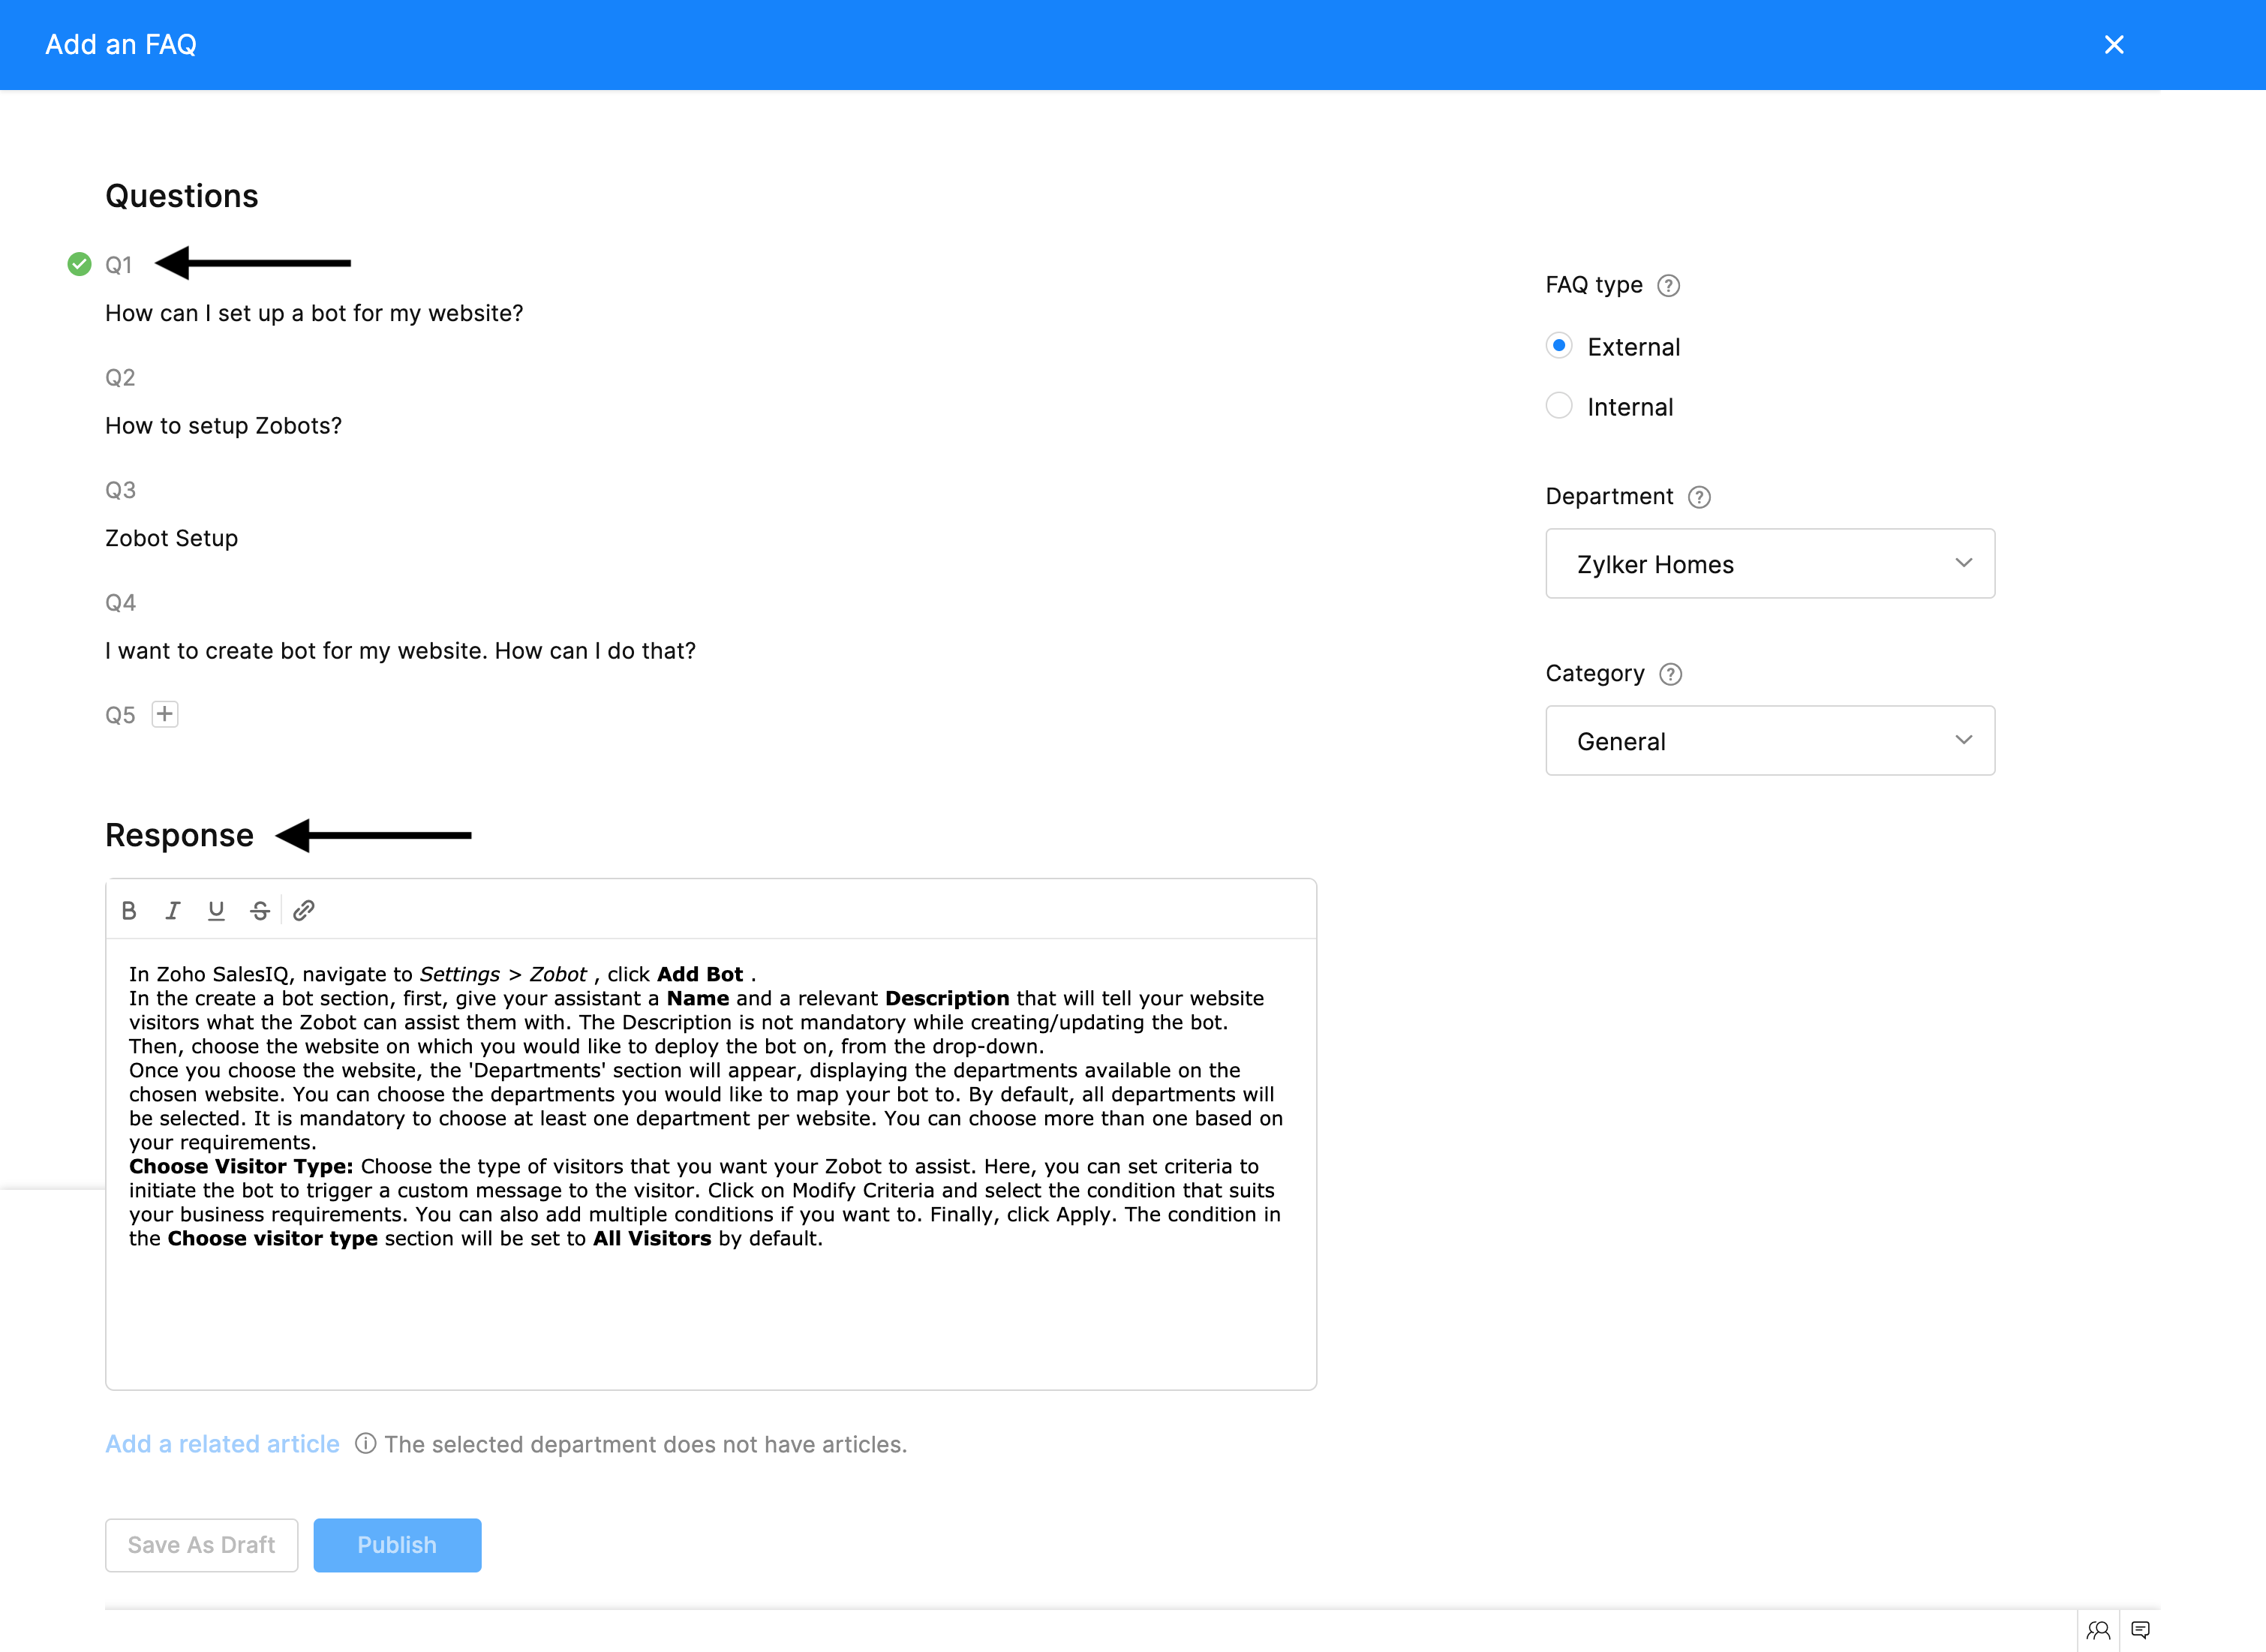Apply italic formatting to response text
The width and height of the screenshot is (2266, 1652).
(x=173, y=910)
